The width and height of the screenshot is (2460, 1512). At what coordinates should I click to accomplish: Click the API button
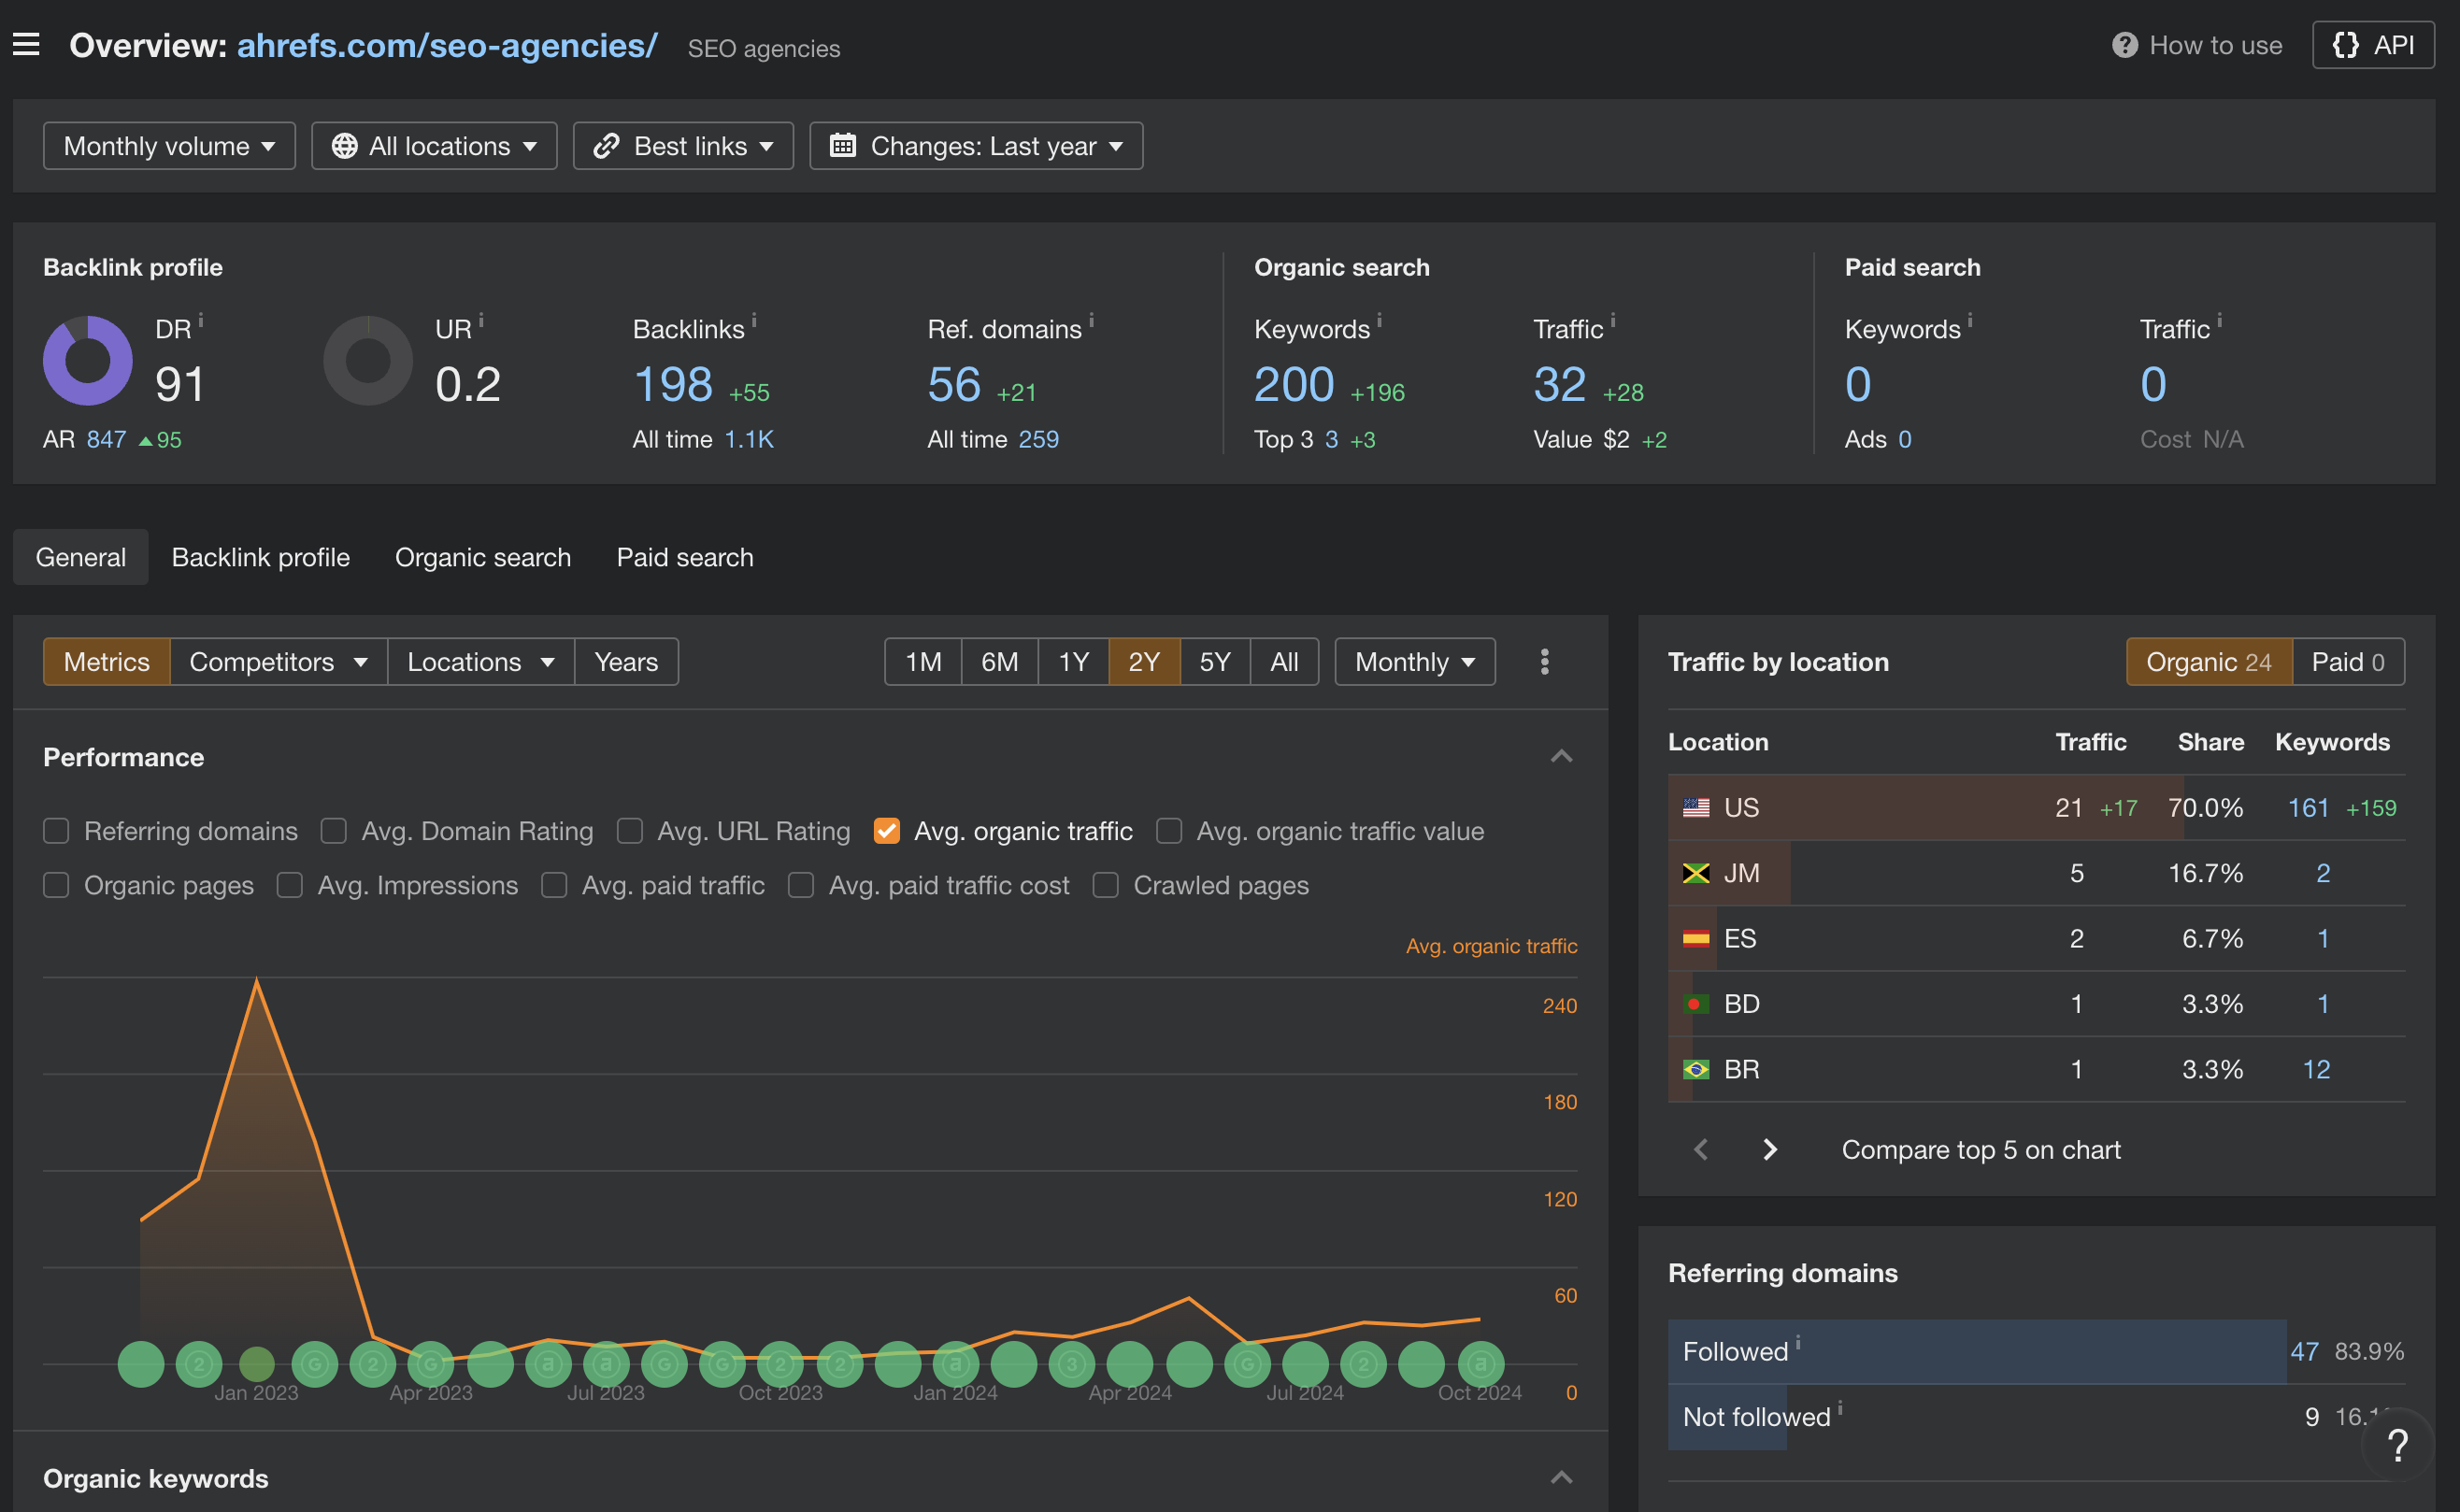(x=2373, y=45)
